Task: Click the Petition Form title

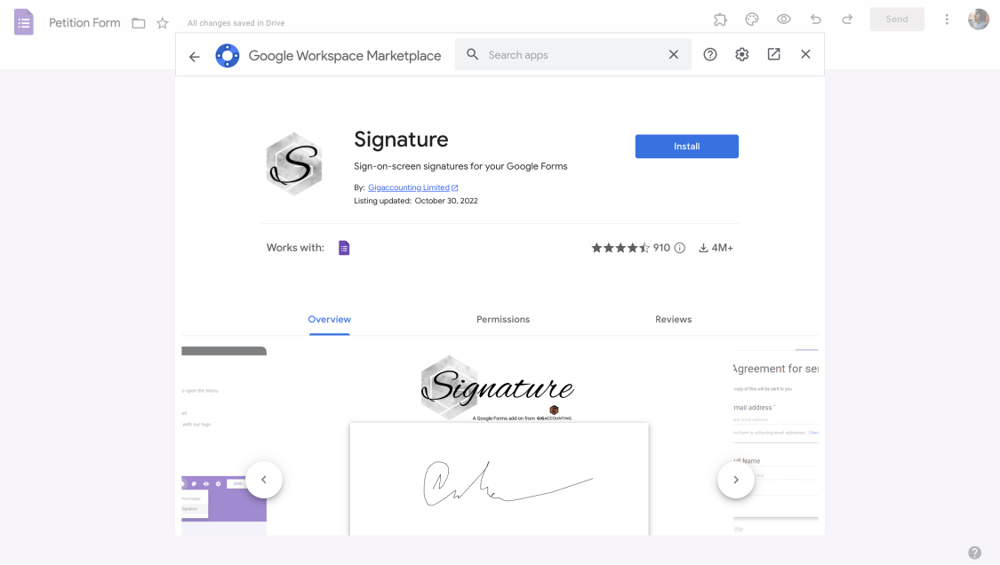Action: [84, 23]
